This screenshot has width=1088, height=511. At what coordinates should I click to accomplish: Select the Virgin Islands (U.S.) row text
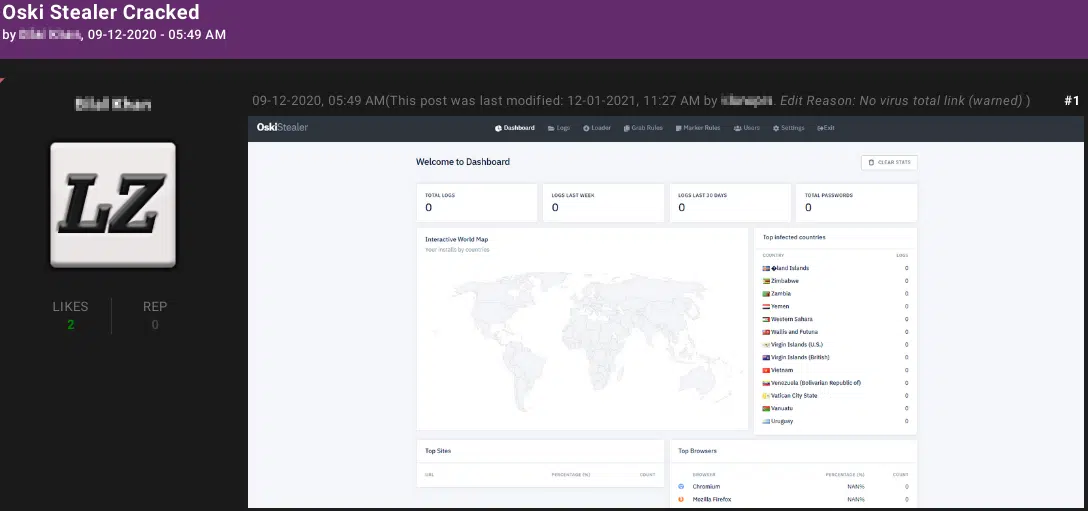[797, 344]
